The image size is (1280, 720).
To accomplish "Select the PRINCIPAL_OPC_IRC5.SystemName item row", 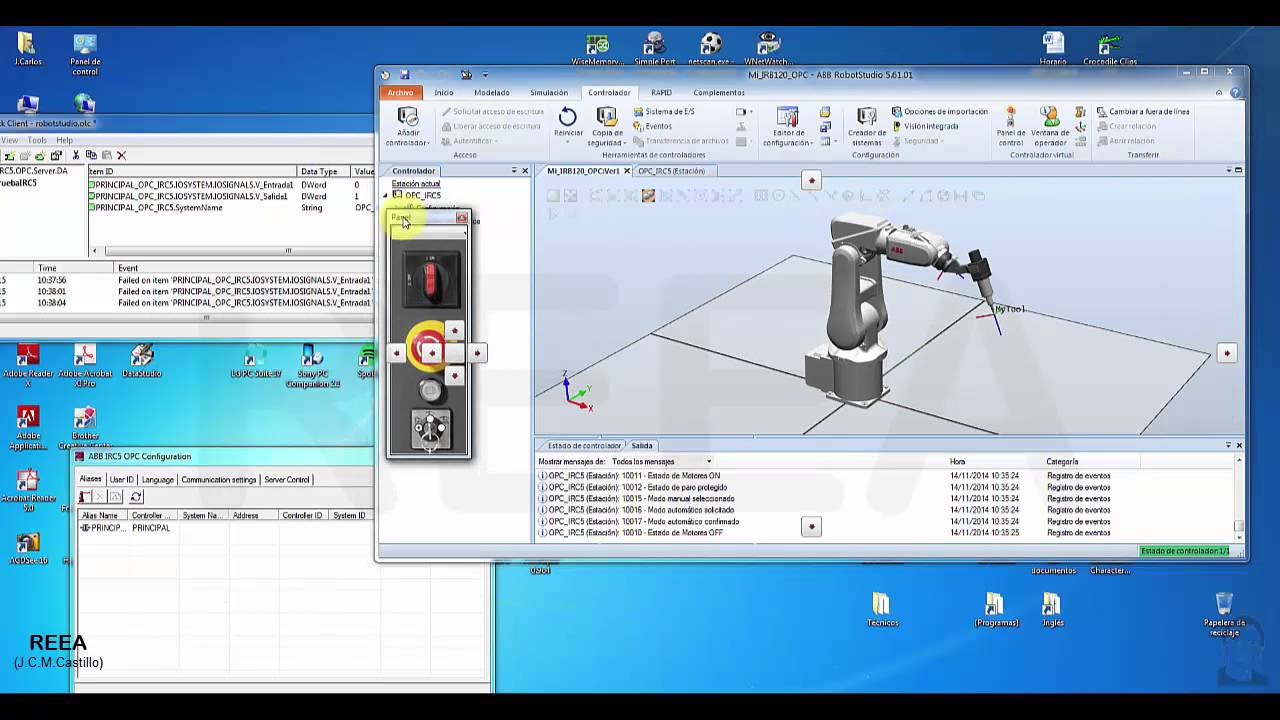I will [x=230, y=208].
